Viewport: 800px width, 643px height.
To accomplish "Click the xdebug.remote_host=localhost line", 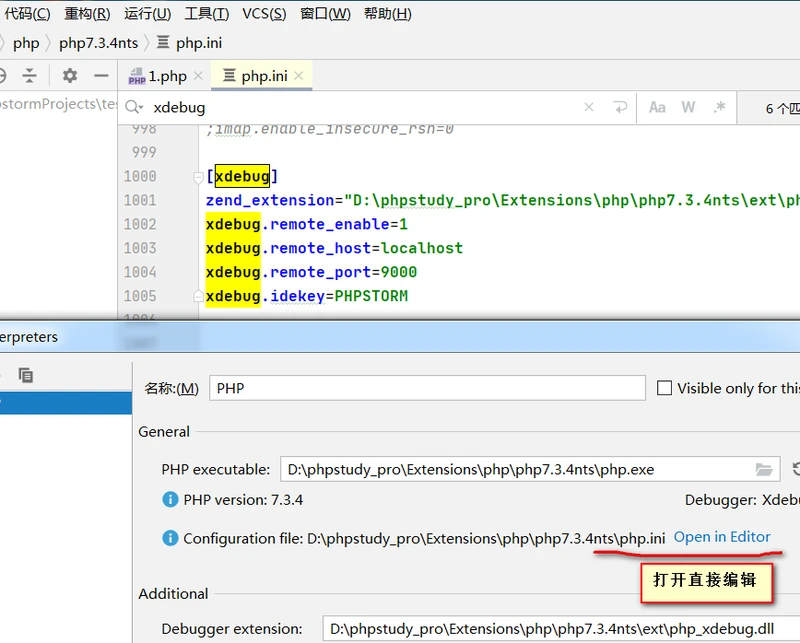I will tap(334, 248).
